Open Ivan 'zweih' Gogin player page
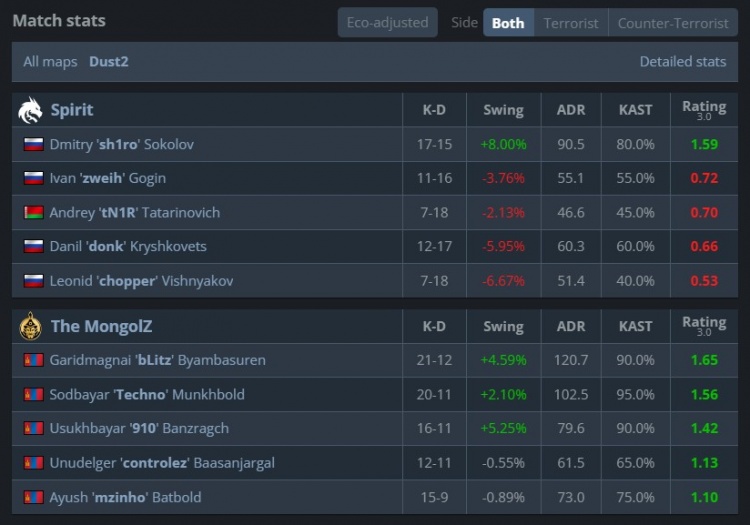750x525 pixels. tap(107, 178)
